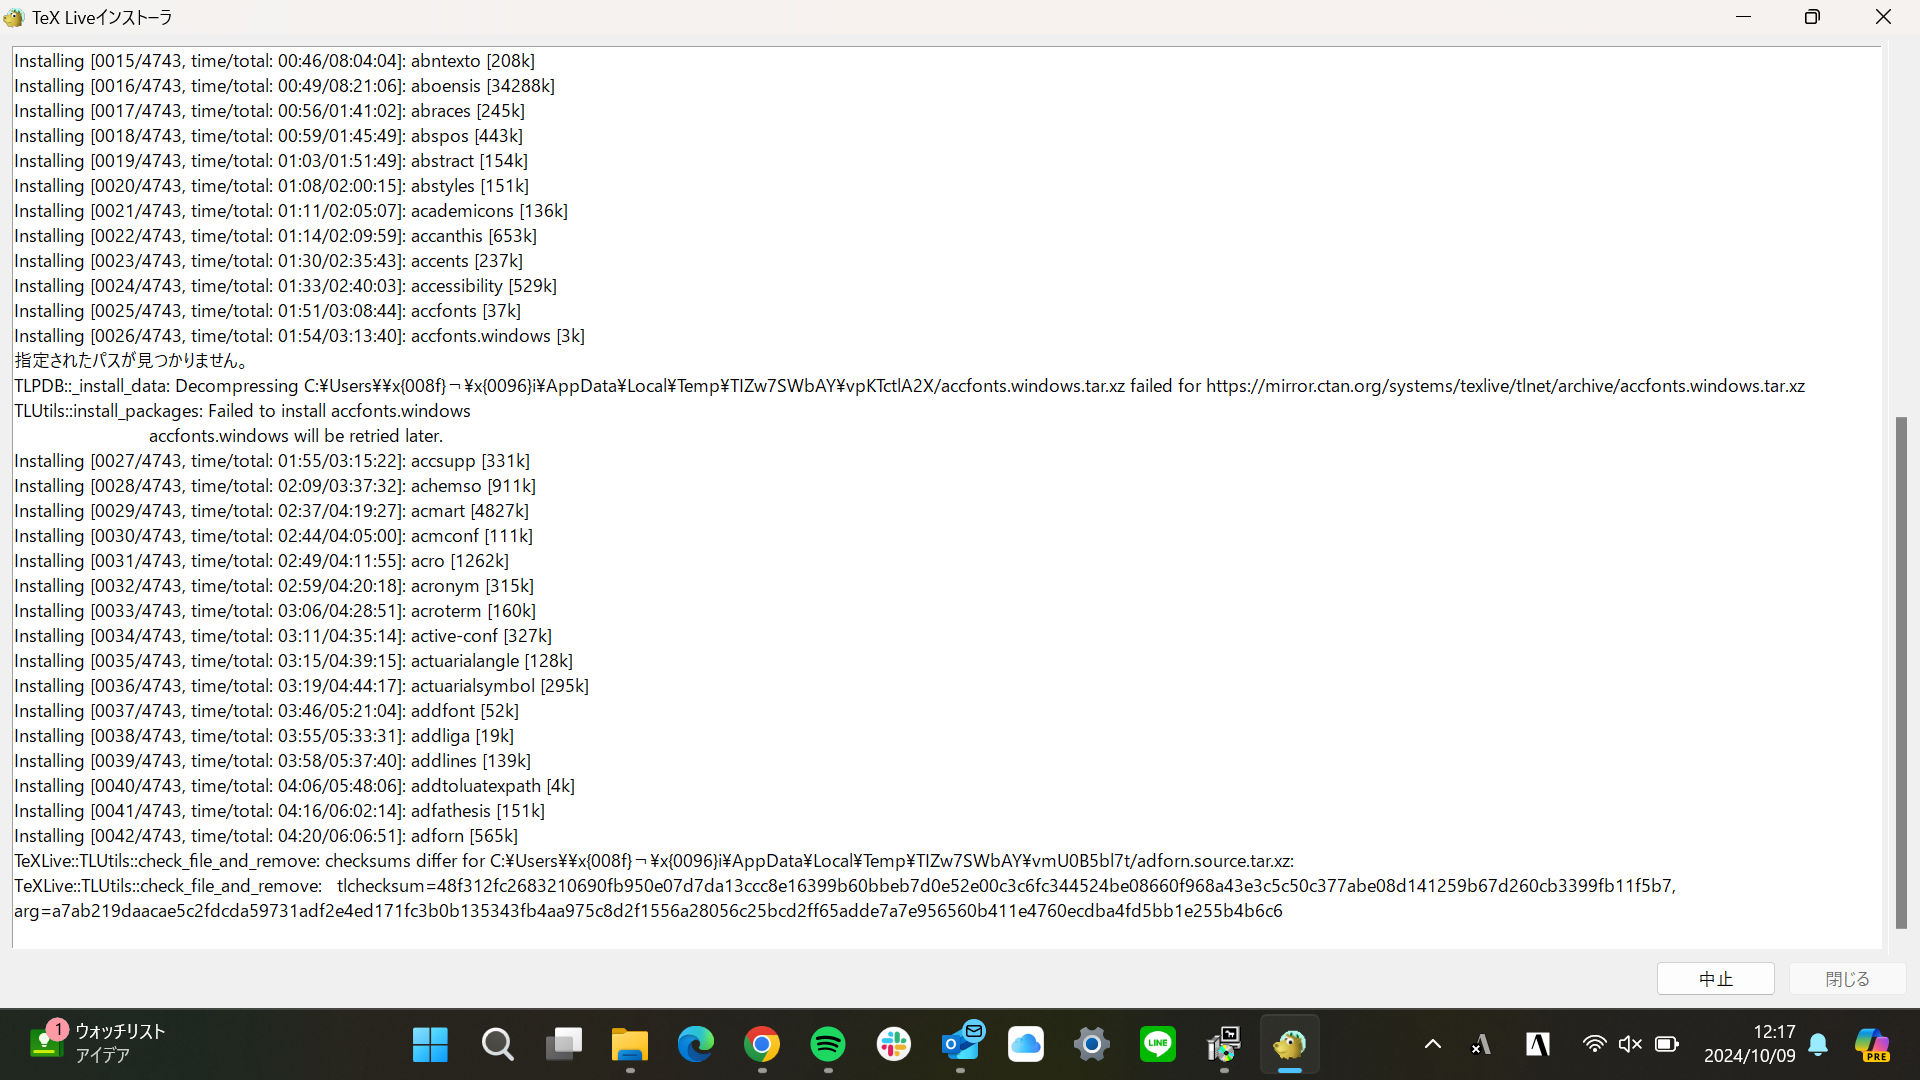This screenshot has height=1080, width=1920.
Task: Open the Windows Start menu
Action: click(430, 1045)
